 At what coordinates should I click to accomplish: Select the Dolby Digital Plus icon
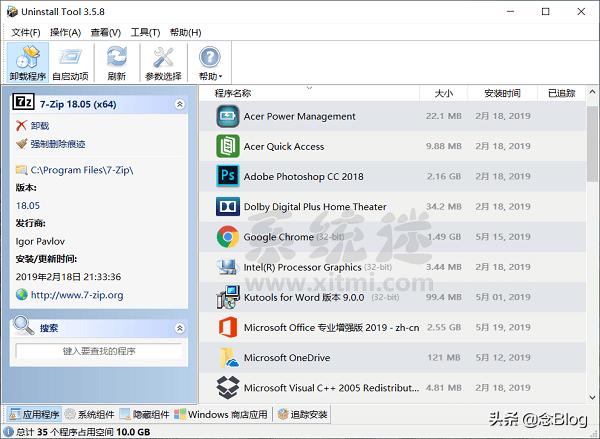[x=228, y=206]
